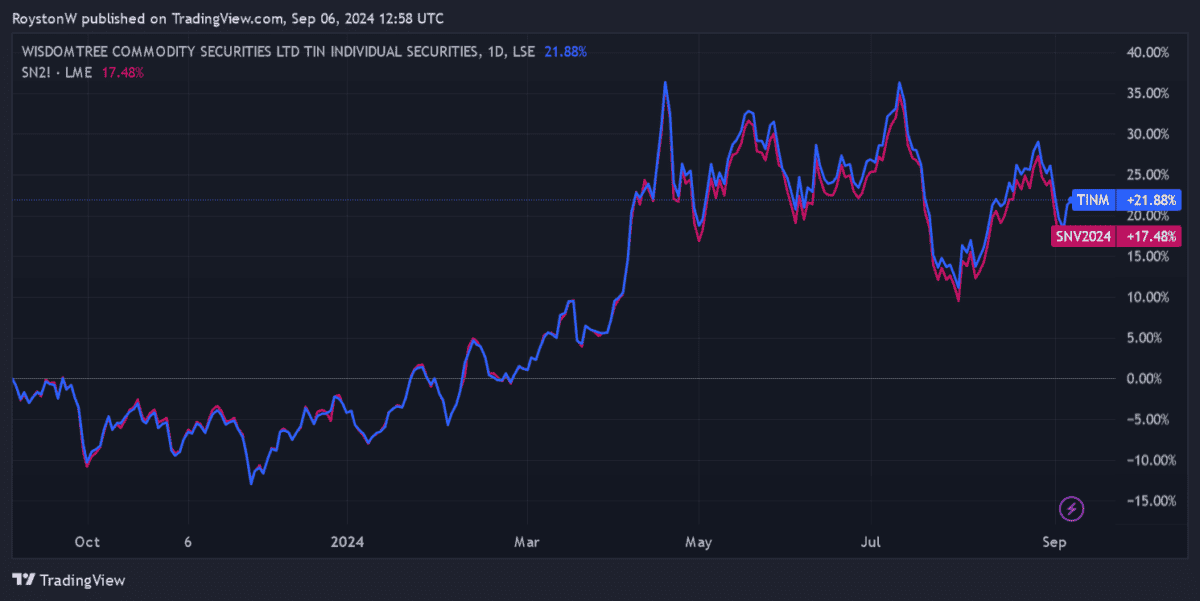Select the Oct marker on time axis

point(87,542)
